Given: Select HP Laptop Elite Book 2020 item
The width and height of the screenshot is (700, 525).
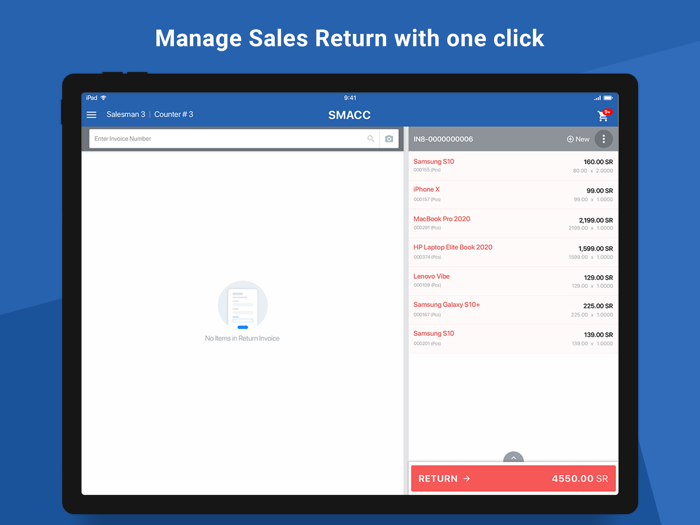Looking at the screenshot, I should click(x=513, y=252).
